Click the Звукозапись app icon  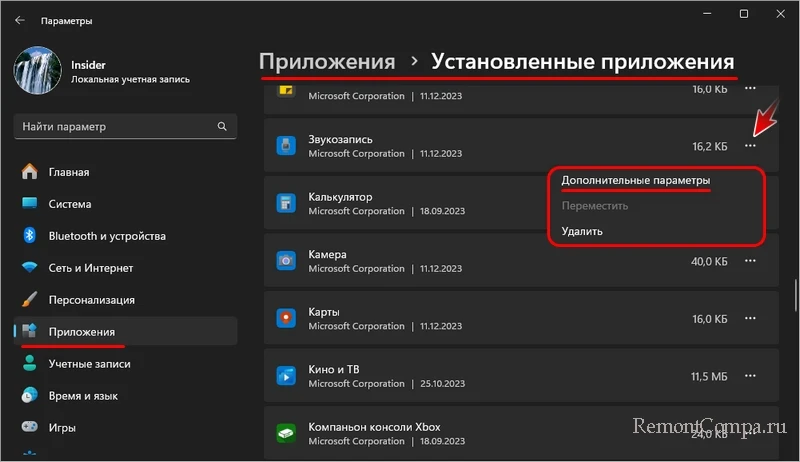coord(286,145)
